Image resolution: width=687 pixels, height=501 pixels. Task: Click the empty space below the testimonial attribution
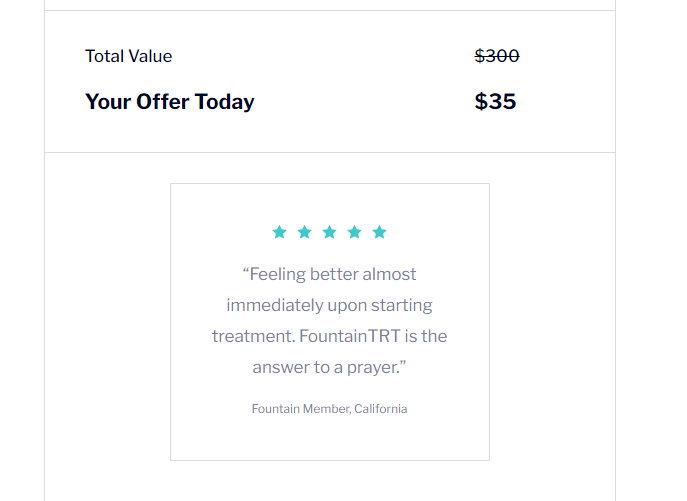(329, 438)
